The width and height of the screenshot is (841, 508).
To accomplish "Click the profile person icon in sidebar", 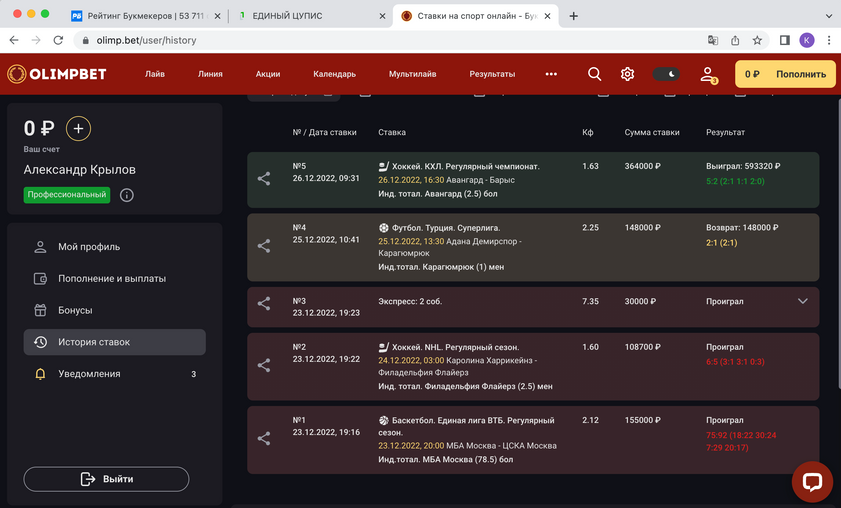I will pyautogui.click(x=40, y=247).
